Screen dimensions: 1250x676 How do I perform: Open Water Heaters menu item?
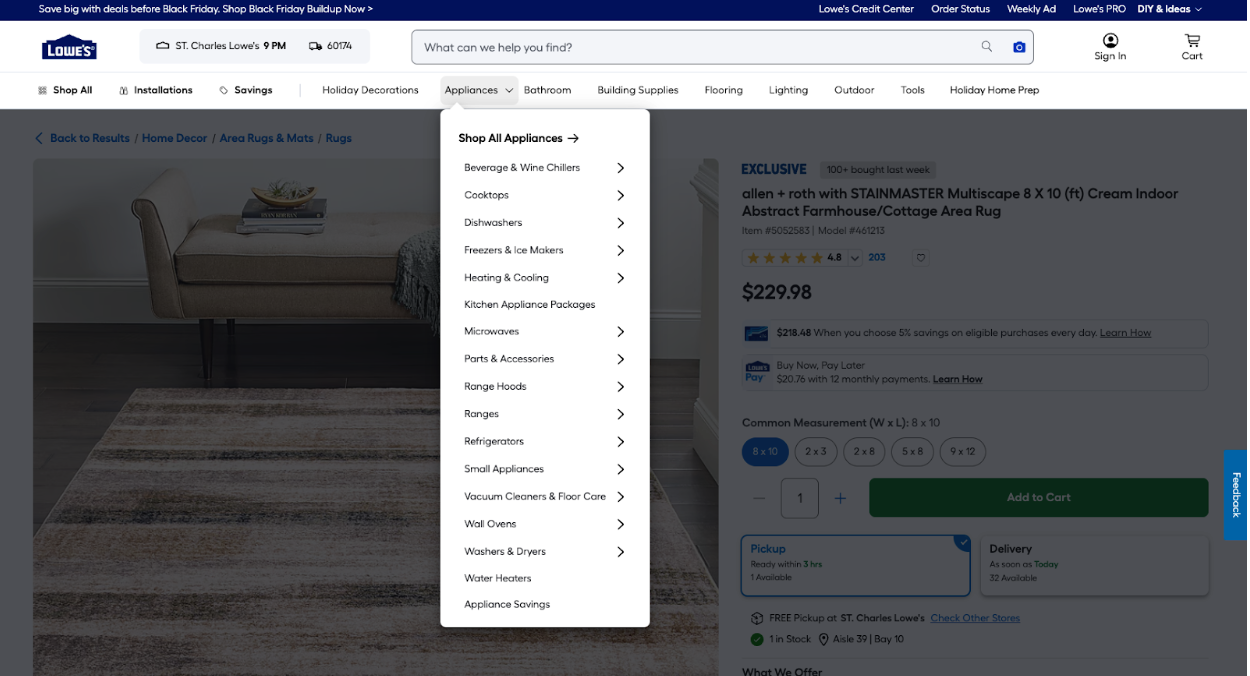click(497, 578)
